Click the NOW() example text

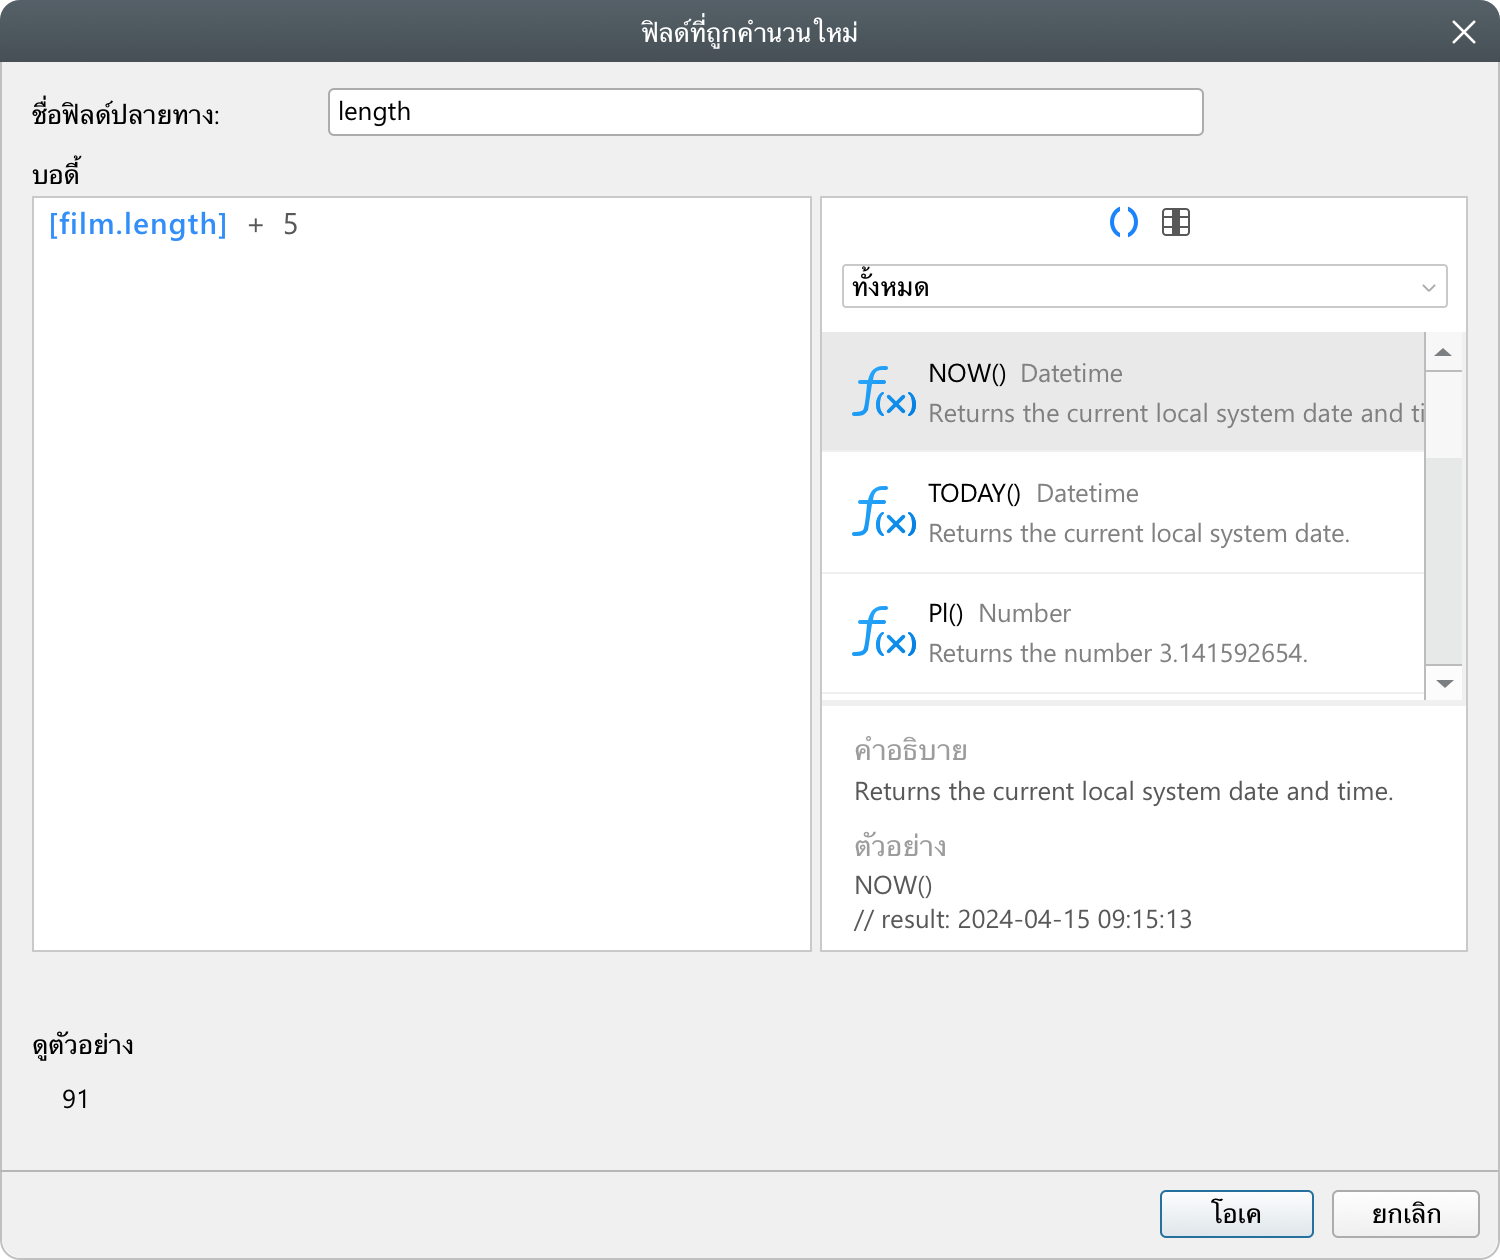pos(893,885)
